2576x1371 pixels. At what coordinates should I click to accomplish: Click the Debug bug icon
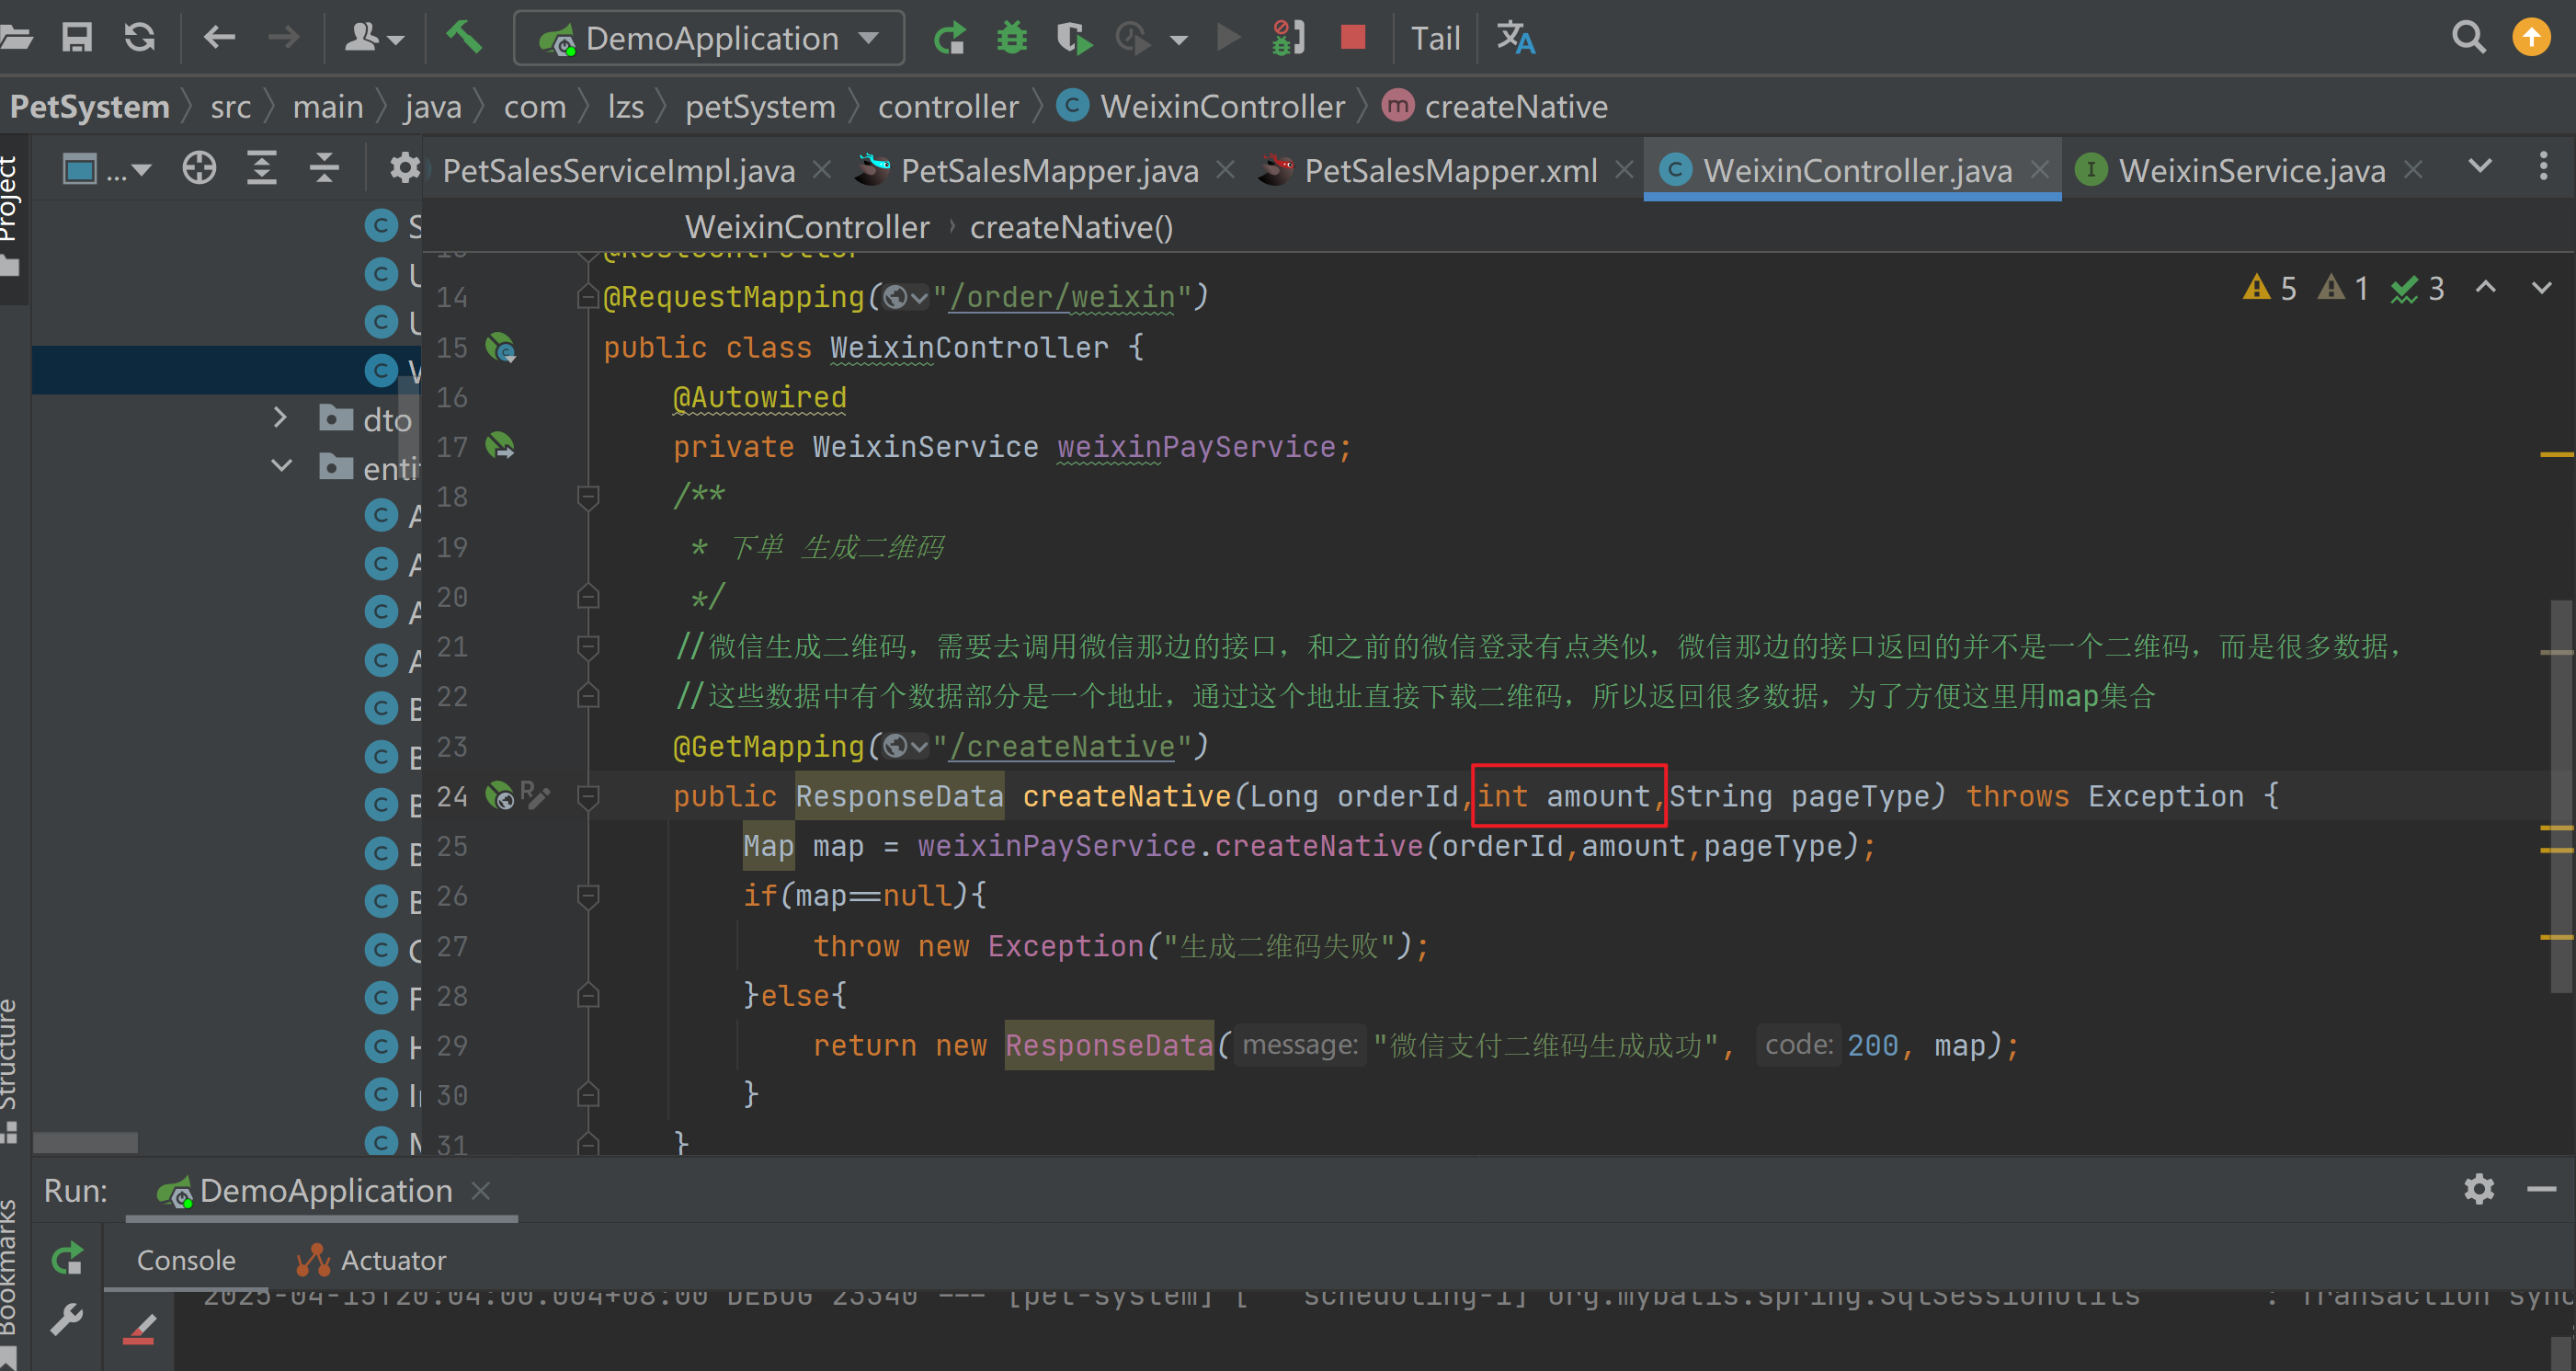(1012, 38)
